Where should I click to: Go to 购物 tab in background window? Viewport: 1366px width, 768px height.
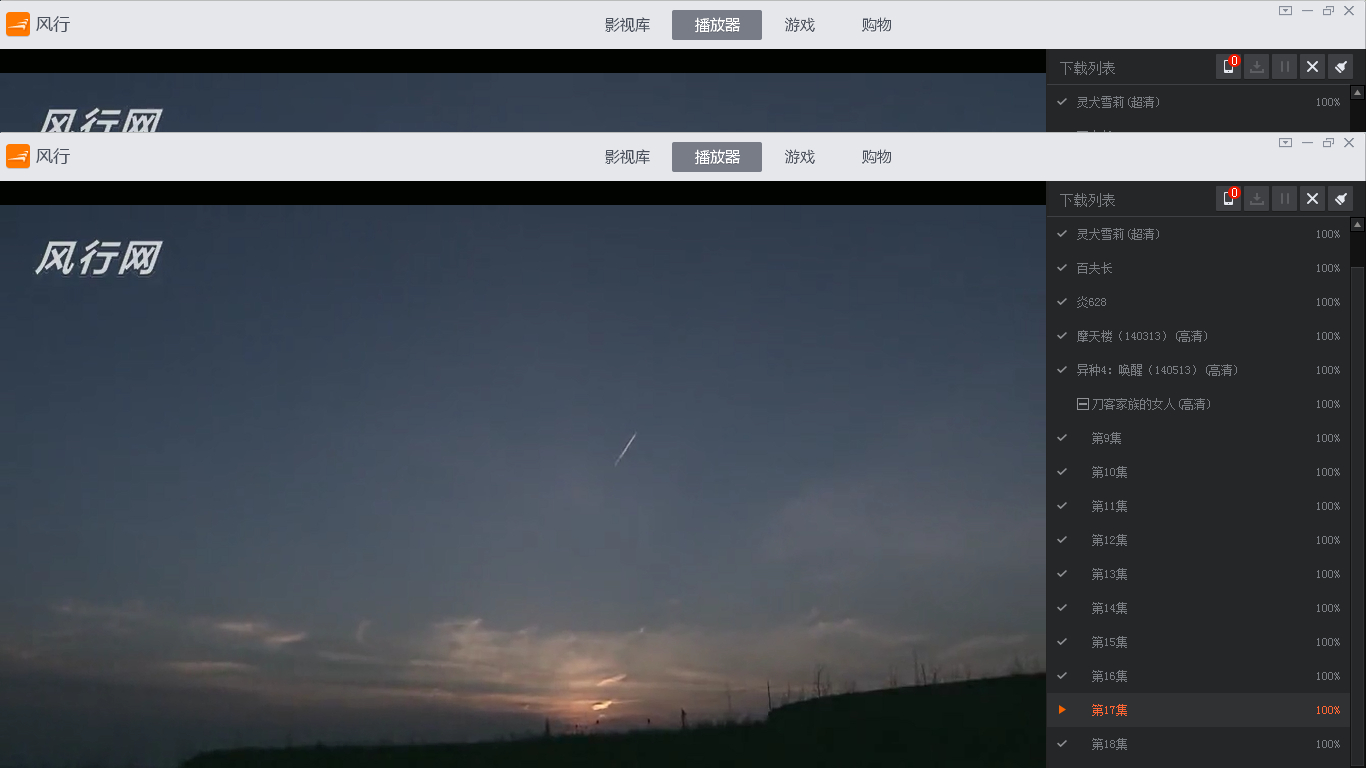[x=876, y=25]
